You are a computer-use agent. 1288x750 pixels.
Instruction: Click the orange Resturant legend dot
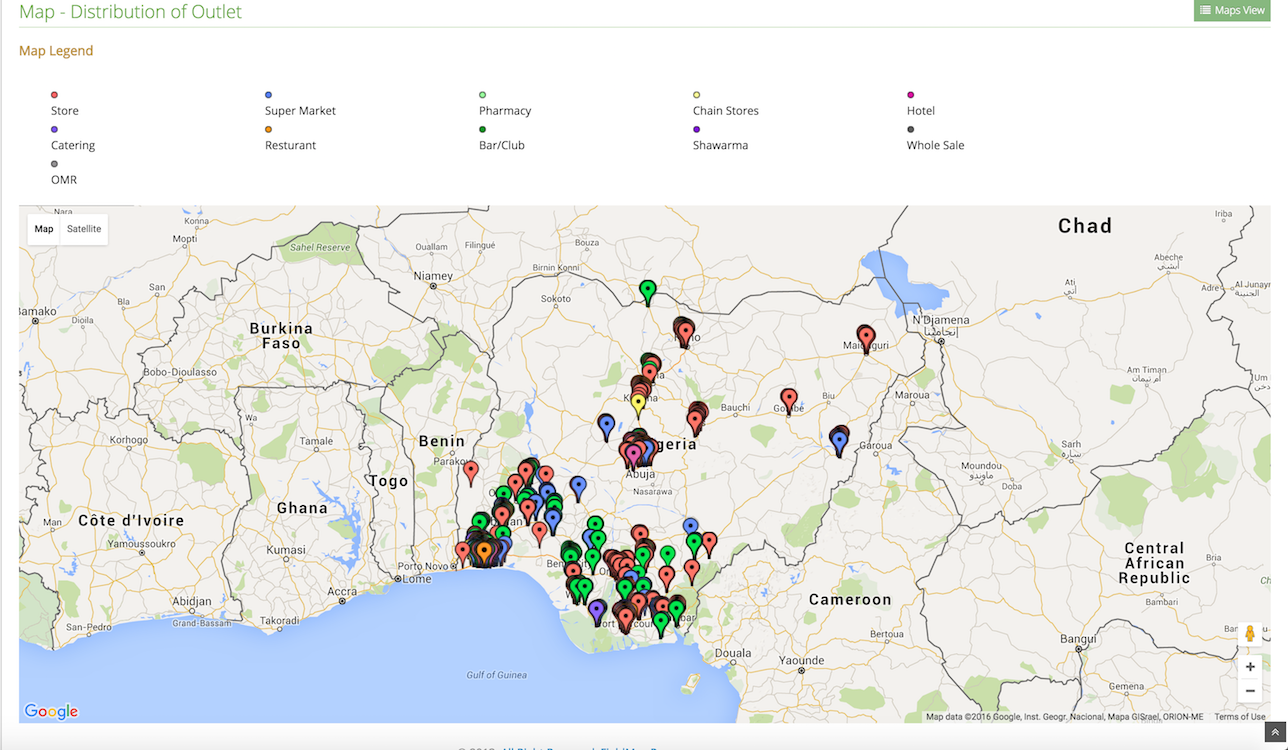point(268,129)
